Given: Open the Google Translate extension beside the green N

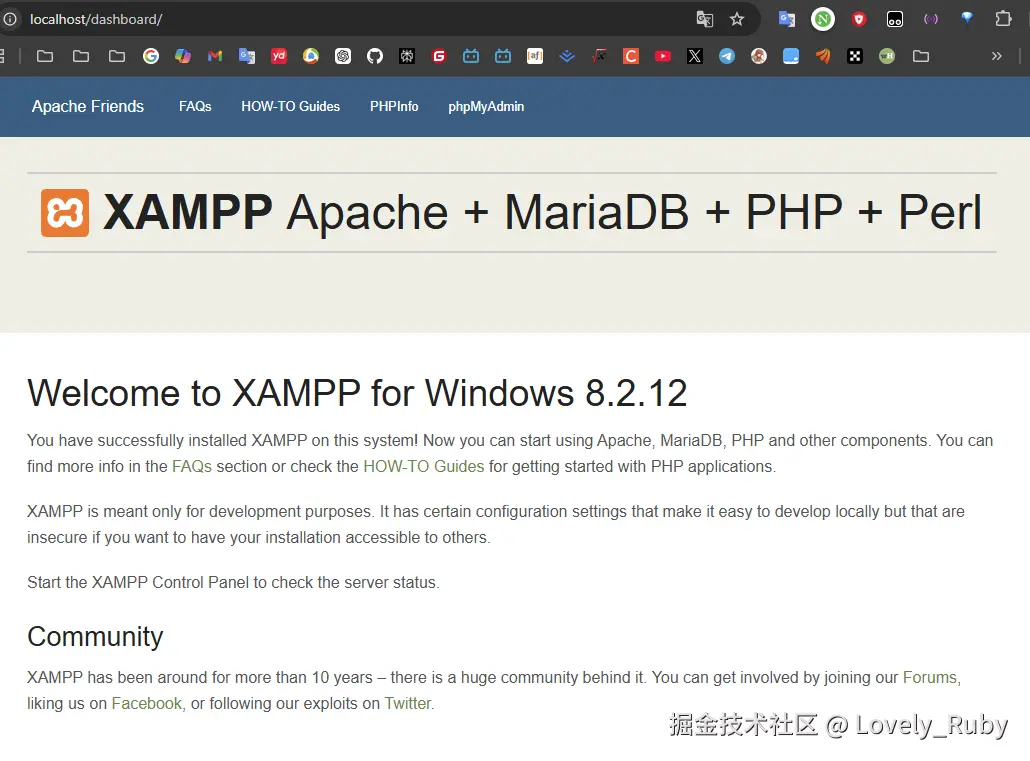Looking at the screenshot, I should click(x=786, y=19).
